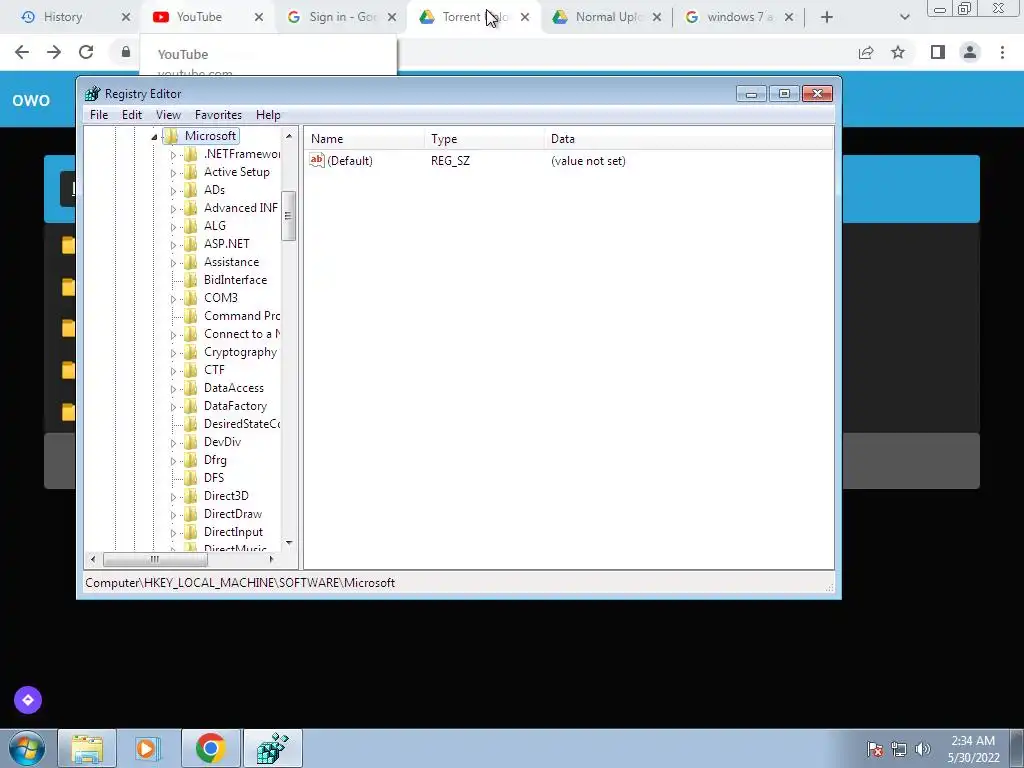Click the share page icon in Chrome
1024x768 pixels.
point(866,52)
